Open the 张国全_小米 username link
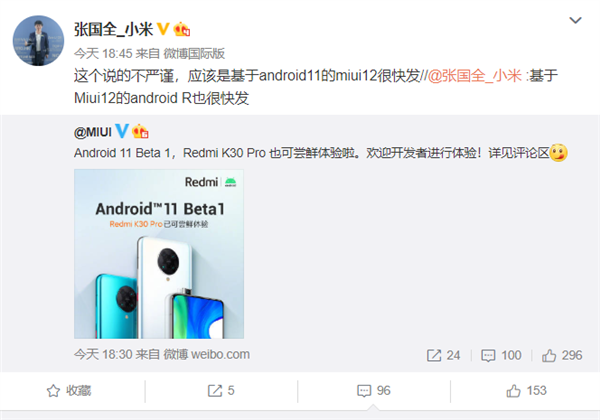Screen dimensions: 600x420 114,29
